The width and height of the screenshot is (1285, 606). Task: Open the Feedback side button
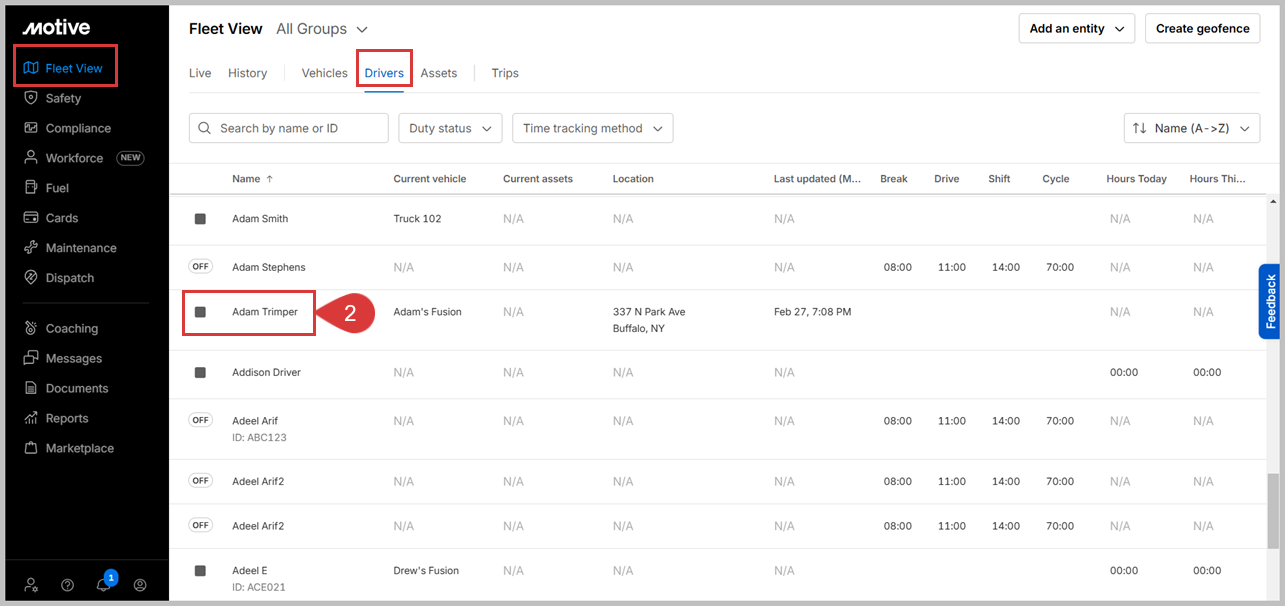[1270, 301]
